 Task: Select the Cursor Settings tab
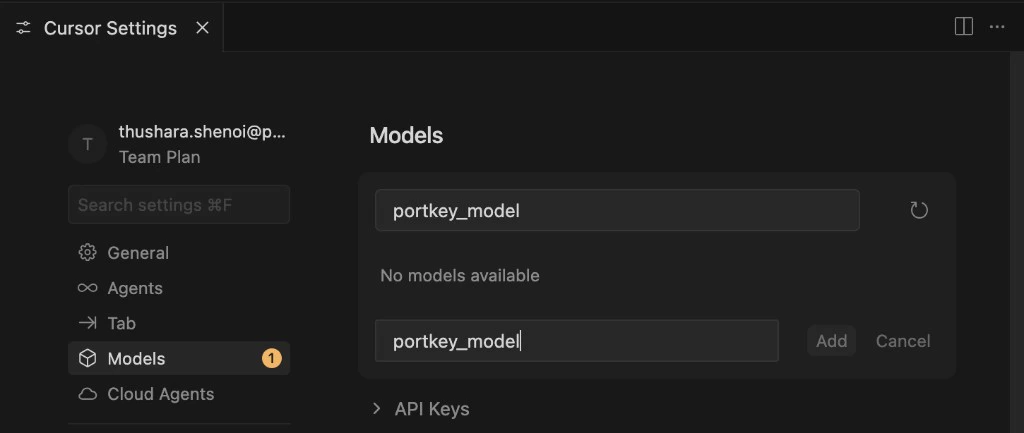click(x=110, y=28)
